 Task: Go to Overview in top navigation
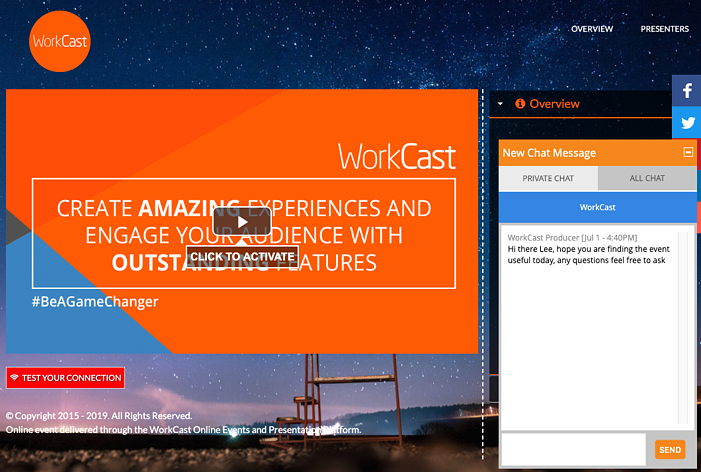click(592, 29)
